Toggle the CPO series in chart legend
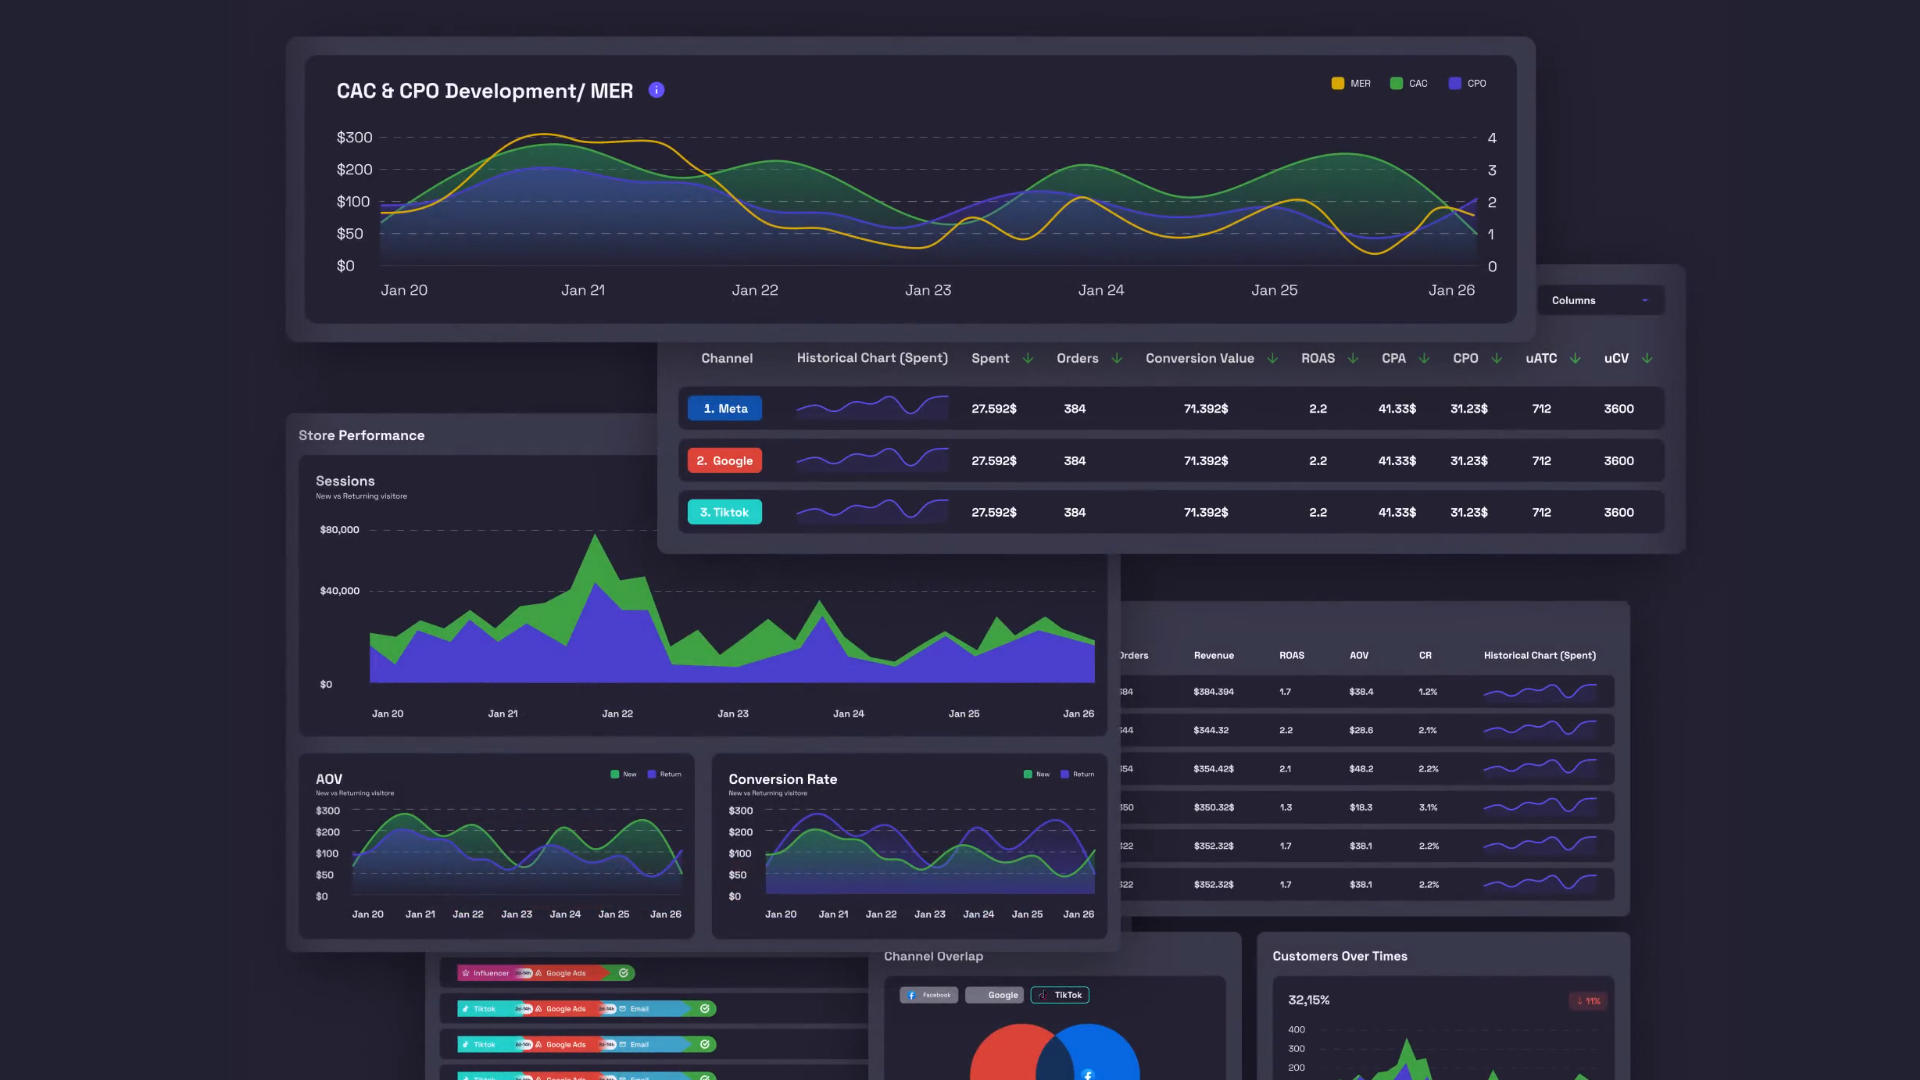The image size is (1920, 1080). (x=1467, y=83)
